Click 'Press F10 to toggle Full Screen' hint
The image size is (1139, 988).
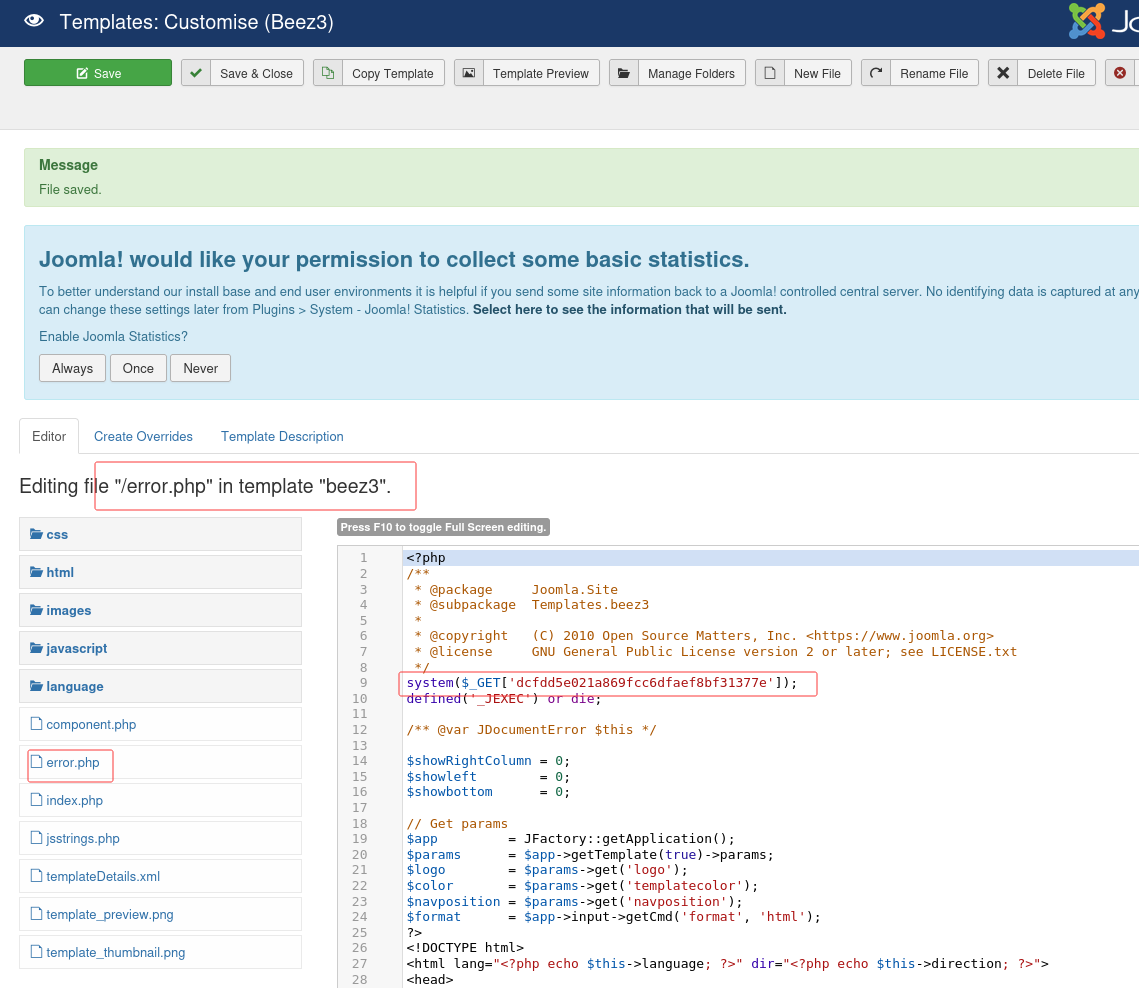coord(443,527)
